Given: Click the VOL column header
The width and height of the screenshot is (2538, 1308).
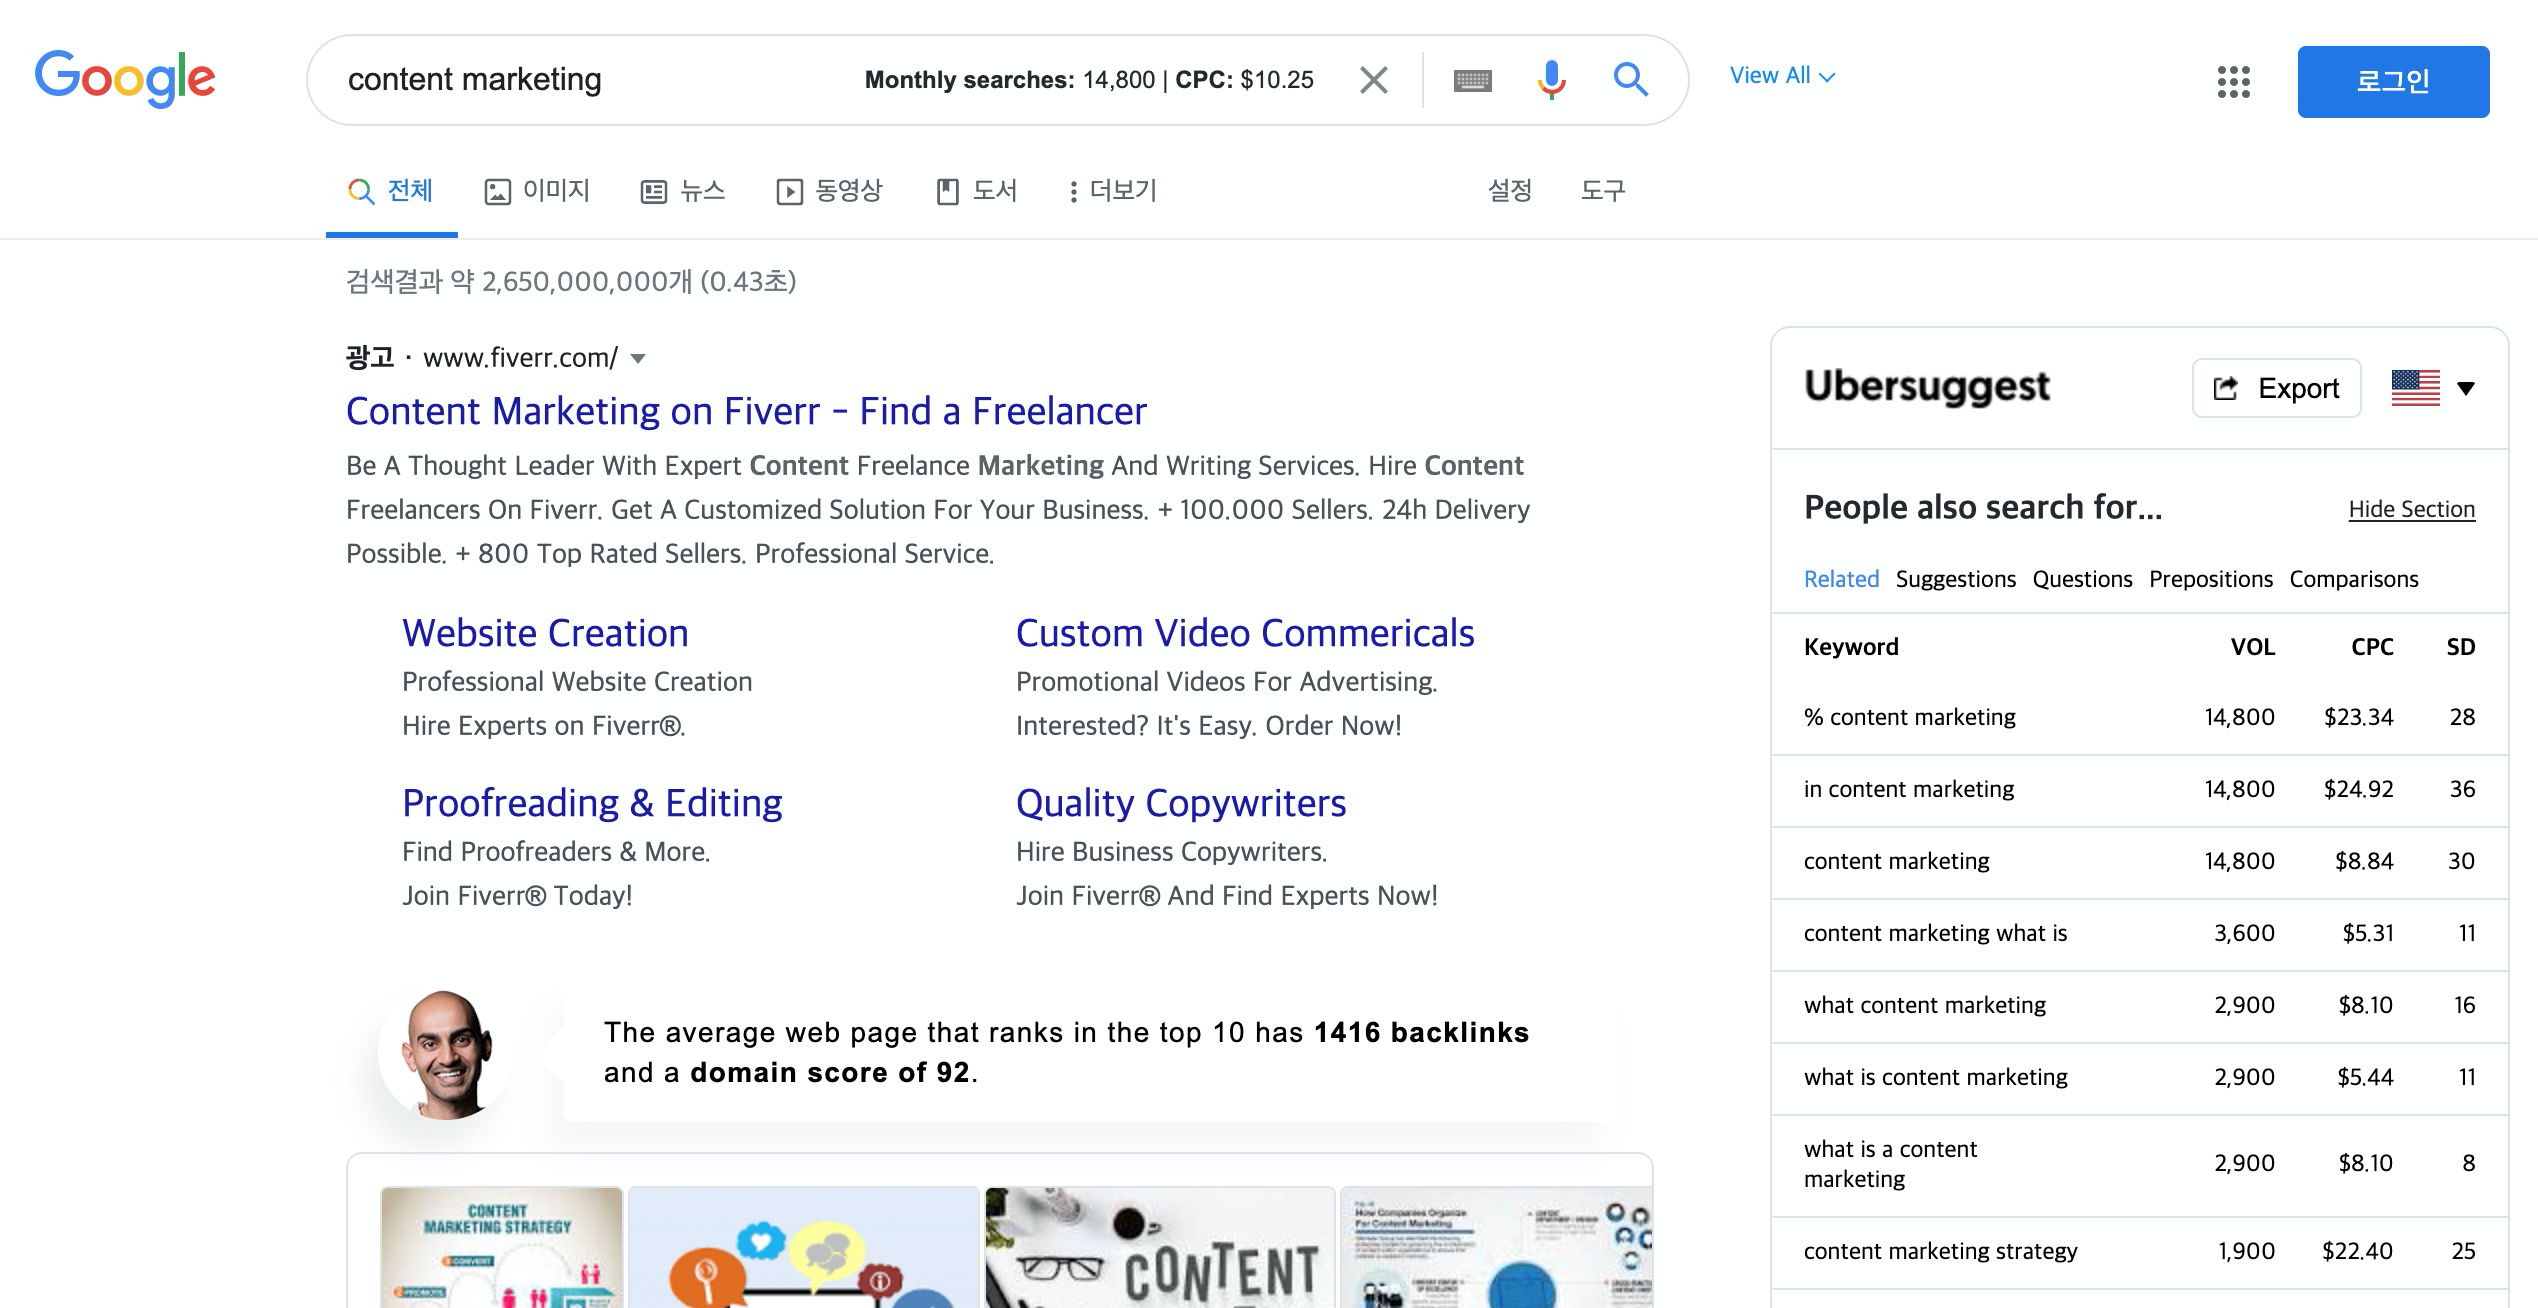Looking at the screenshot, I should point(2253,647).
